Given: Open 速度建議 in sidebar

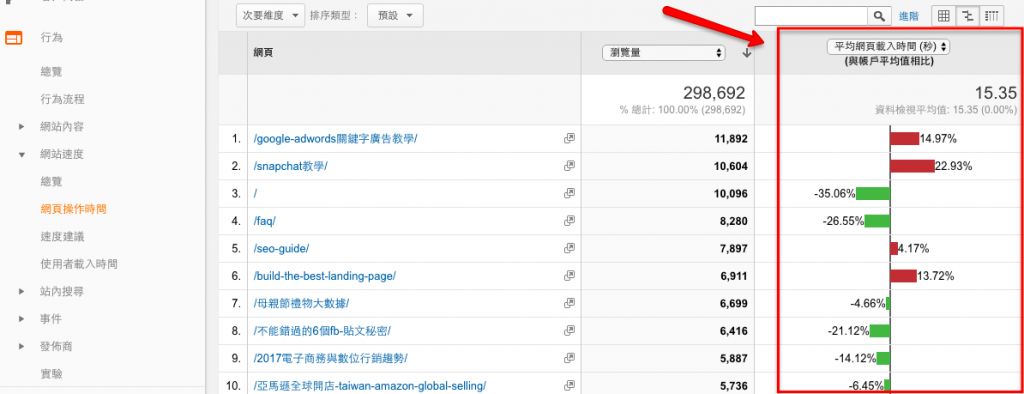Looking at the screenshot, I should (x=63, y=237).
